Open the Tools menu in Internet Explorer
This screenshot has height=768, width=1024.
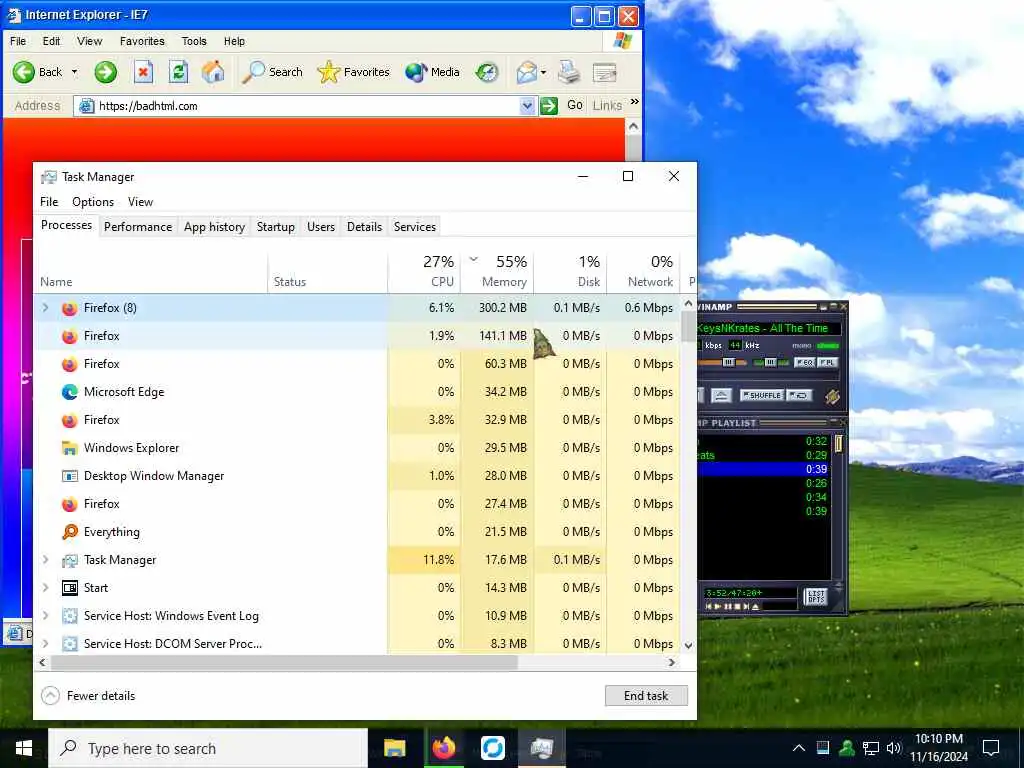[194, 41]
